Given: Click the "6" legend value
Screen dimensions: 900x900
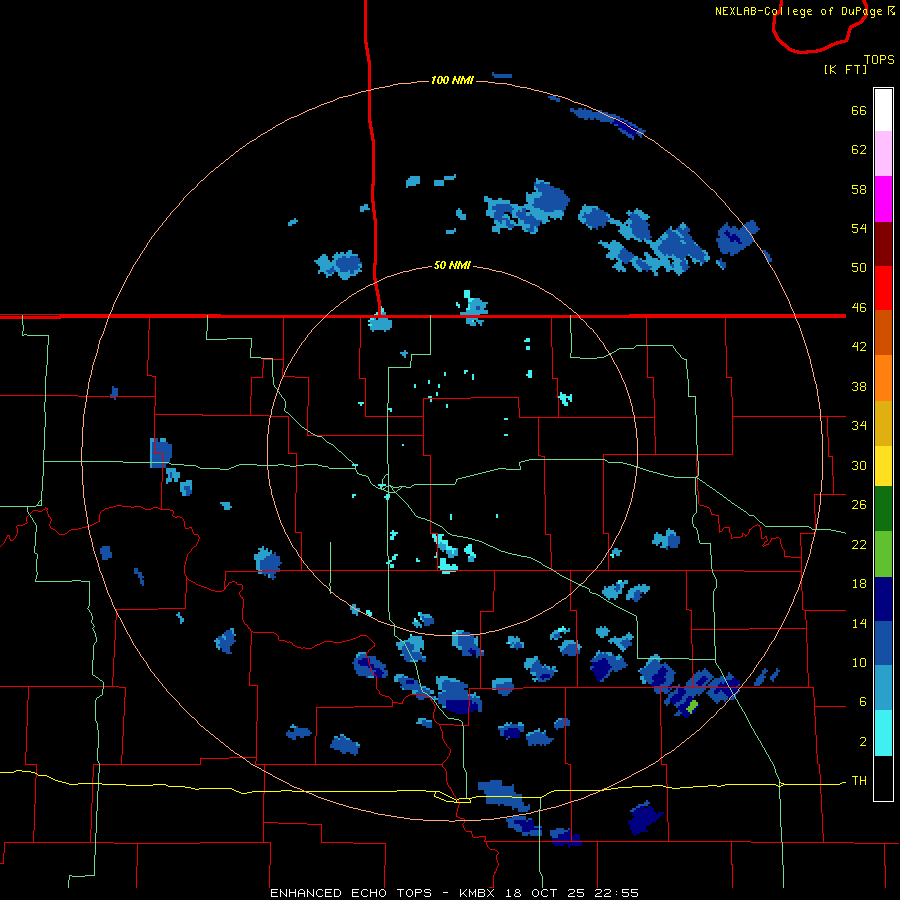Looking at the screenshot, I should click(863, 702).
